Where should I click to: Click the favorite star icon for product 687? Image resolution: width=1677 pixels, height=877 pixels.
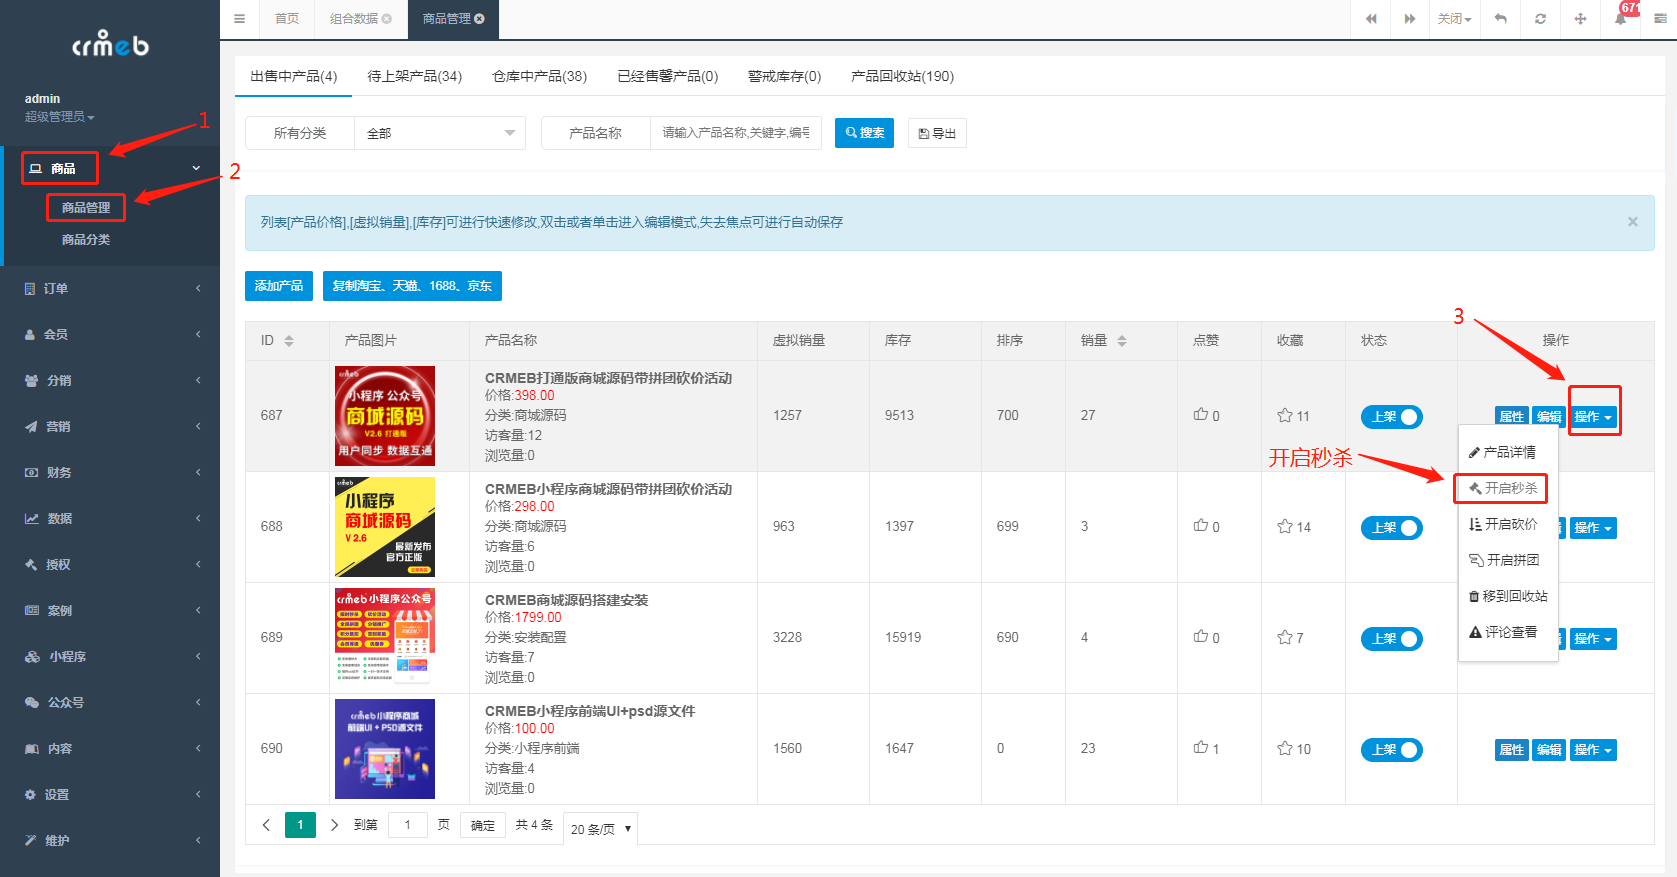1285,415
